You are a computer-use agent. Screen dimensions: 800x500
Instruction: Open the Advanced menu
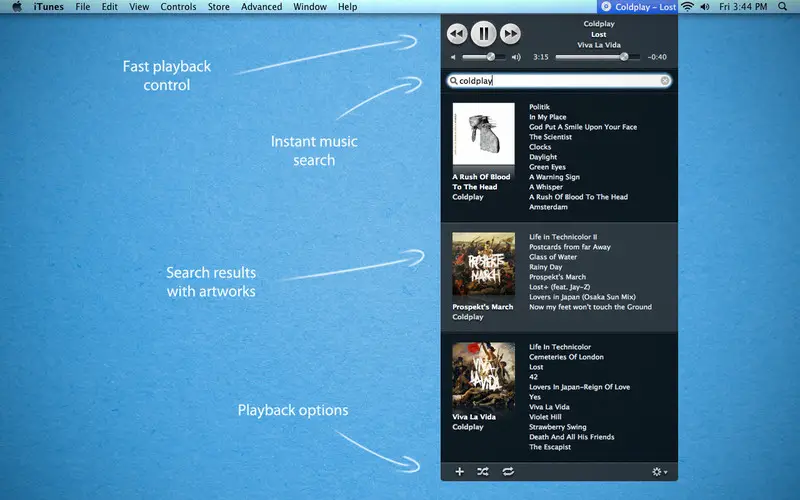point(261,7)
